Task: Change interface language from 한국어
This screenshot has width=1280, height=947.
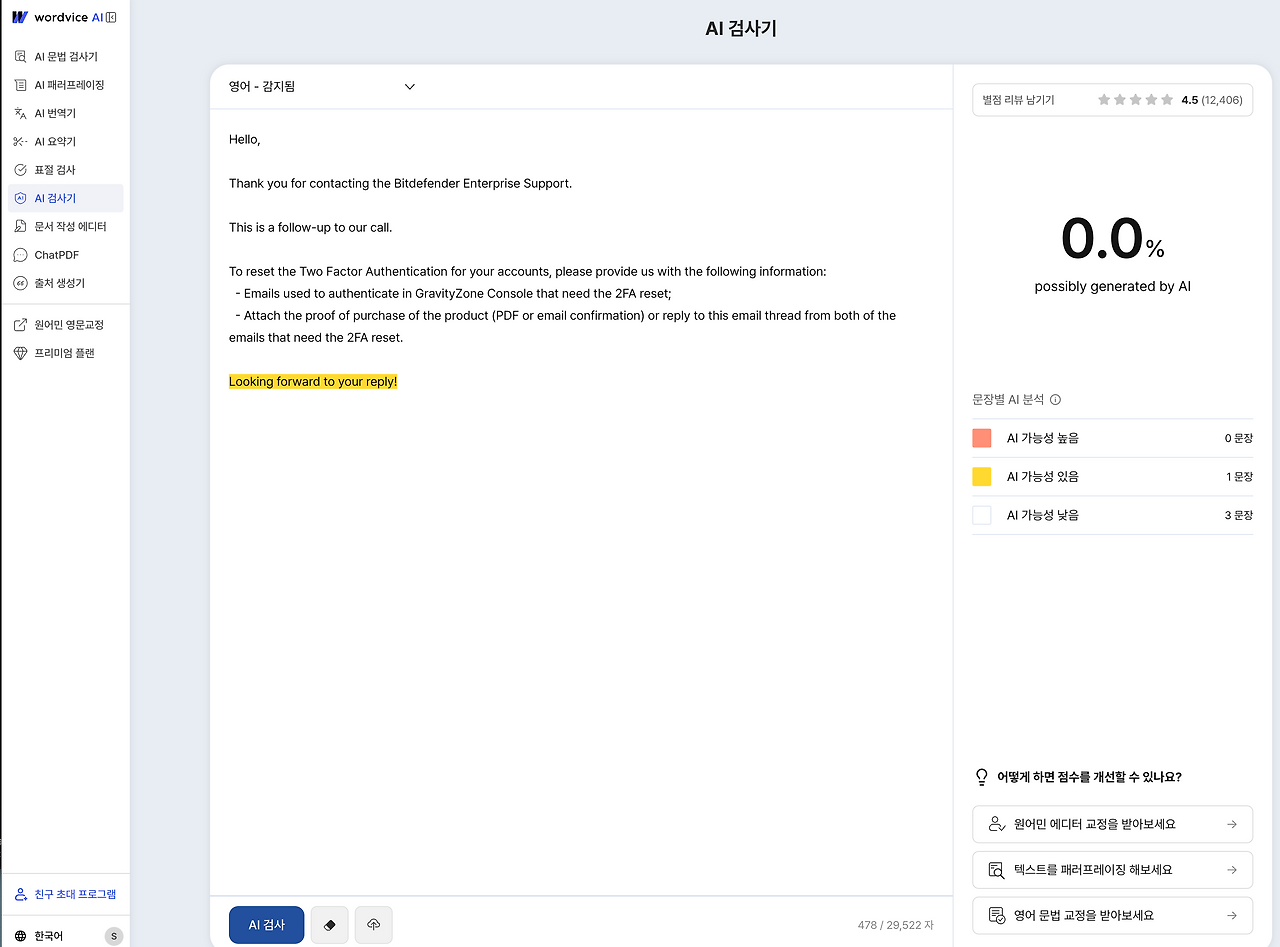Action: tap(47, 936)
